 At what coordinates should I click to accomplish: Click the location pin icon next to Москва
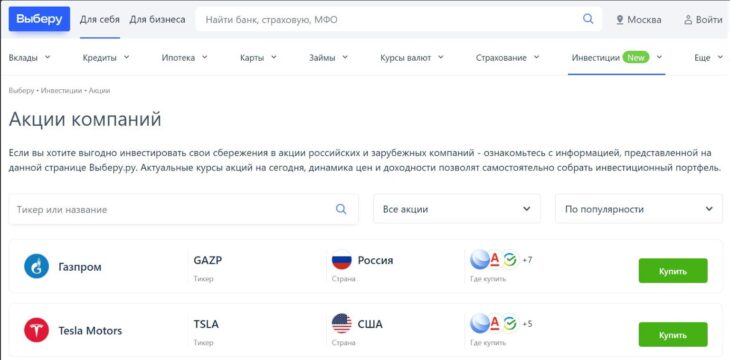click(620, 20)
